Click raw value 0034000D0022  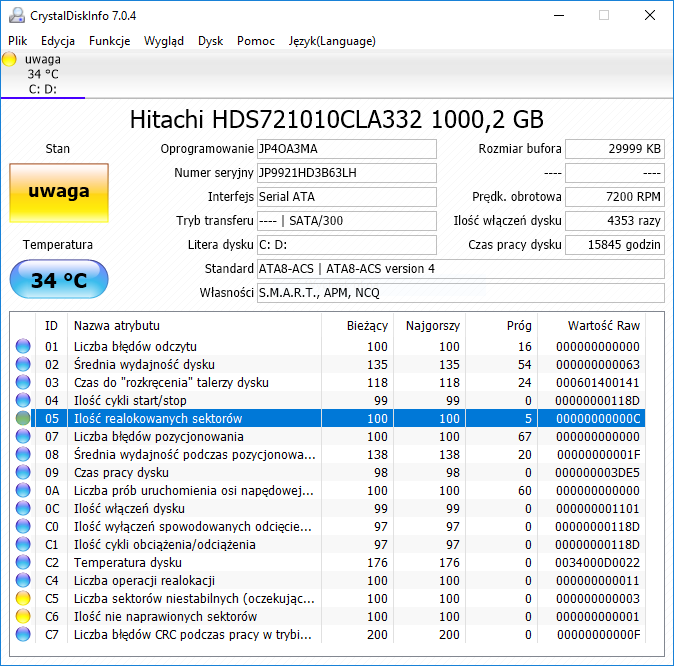tap(597, 563)
